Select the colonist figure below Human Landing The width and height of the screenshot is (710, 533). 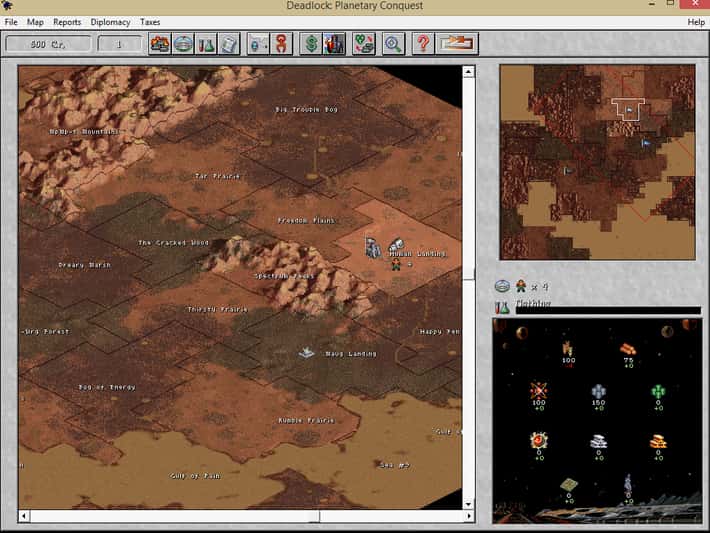click(x=396, y=264)
